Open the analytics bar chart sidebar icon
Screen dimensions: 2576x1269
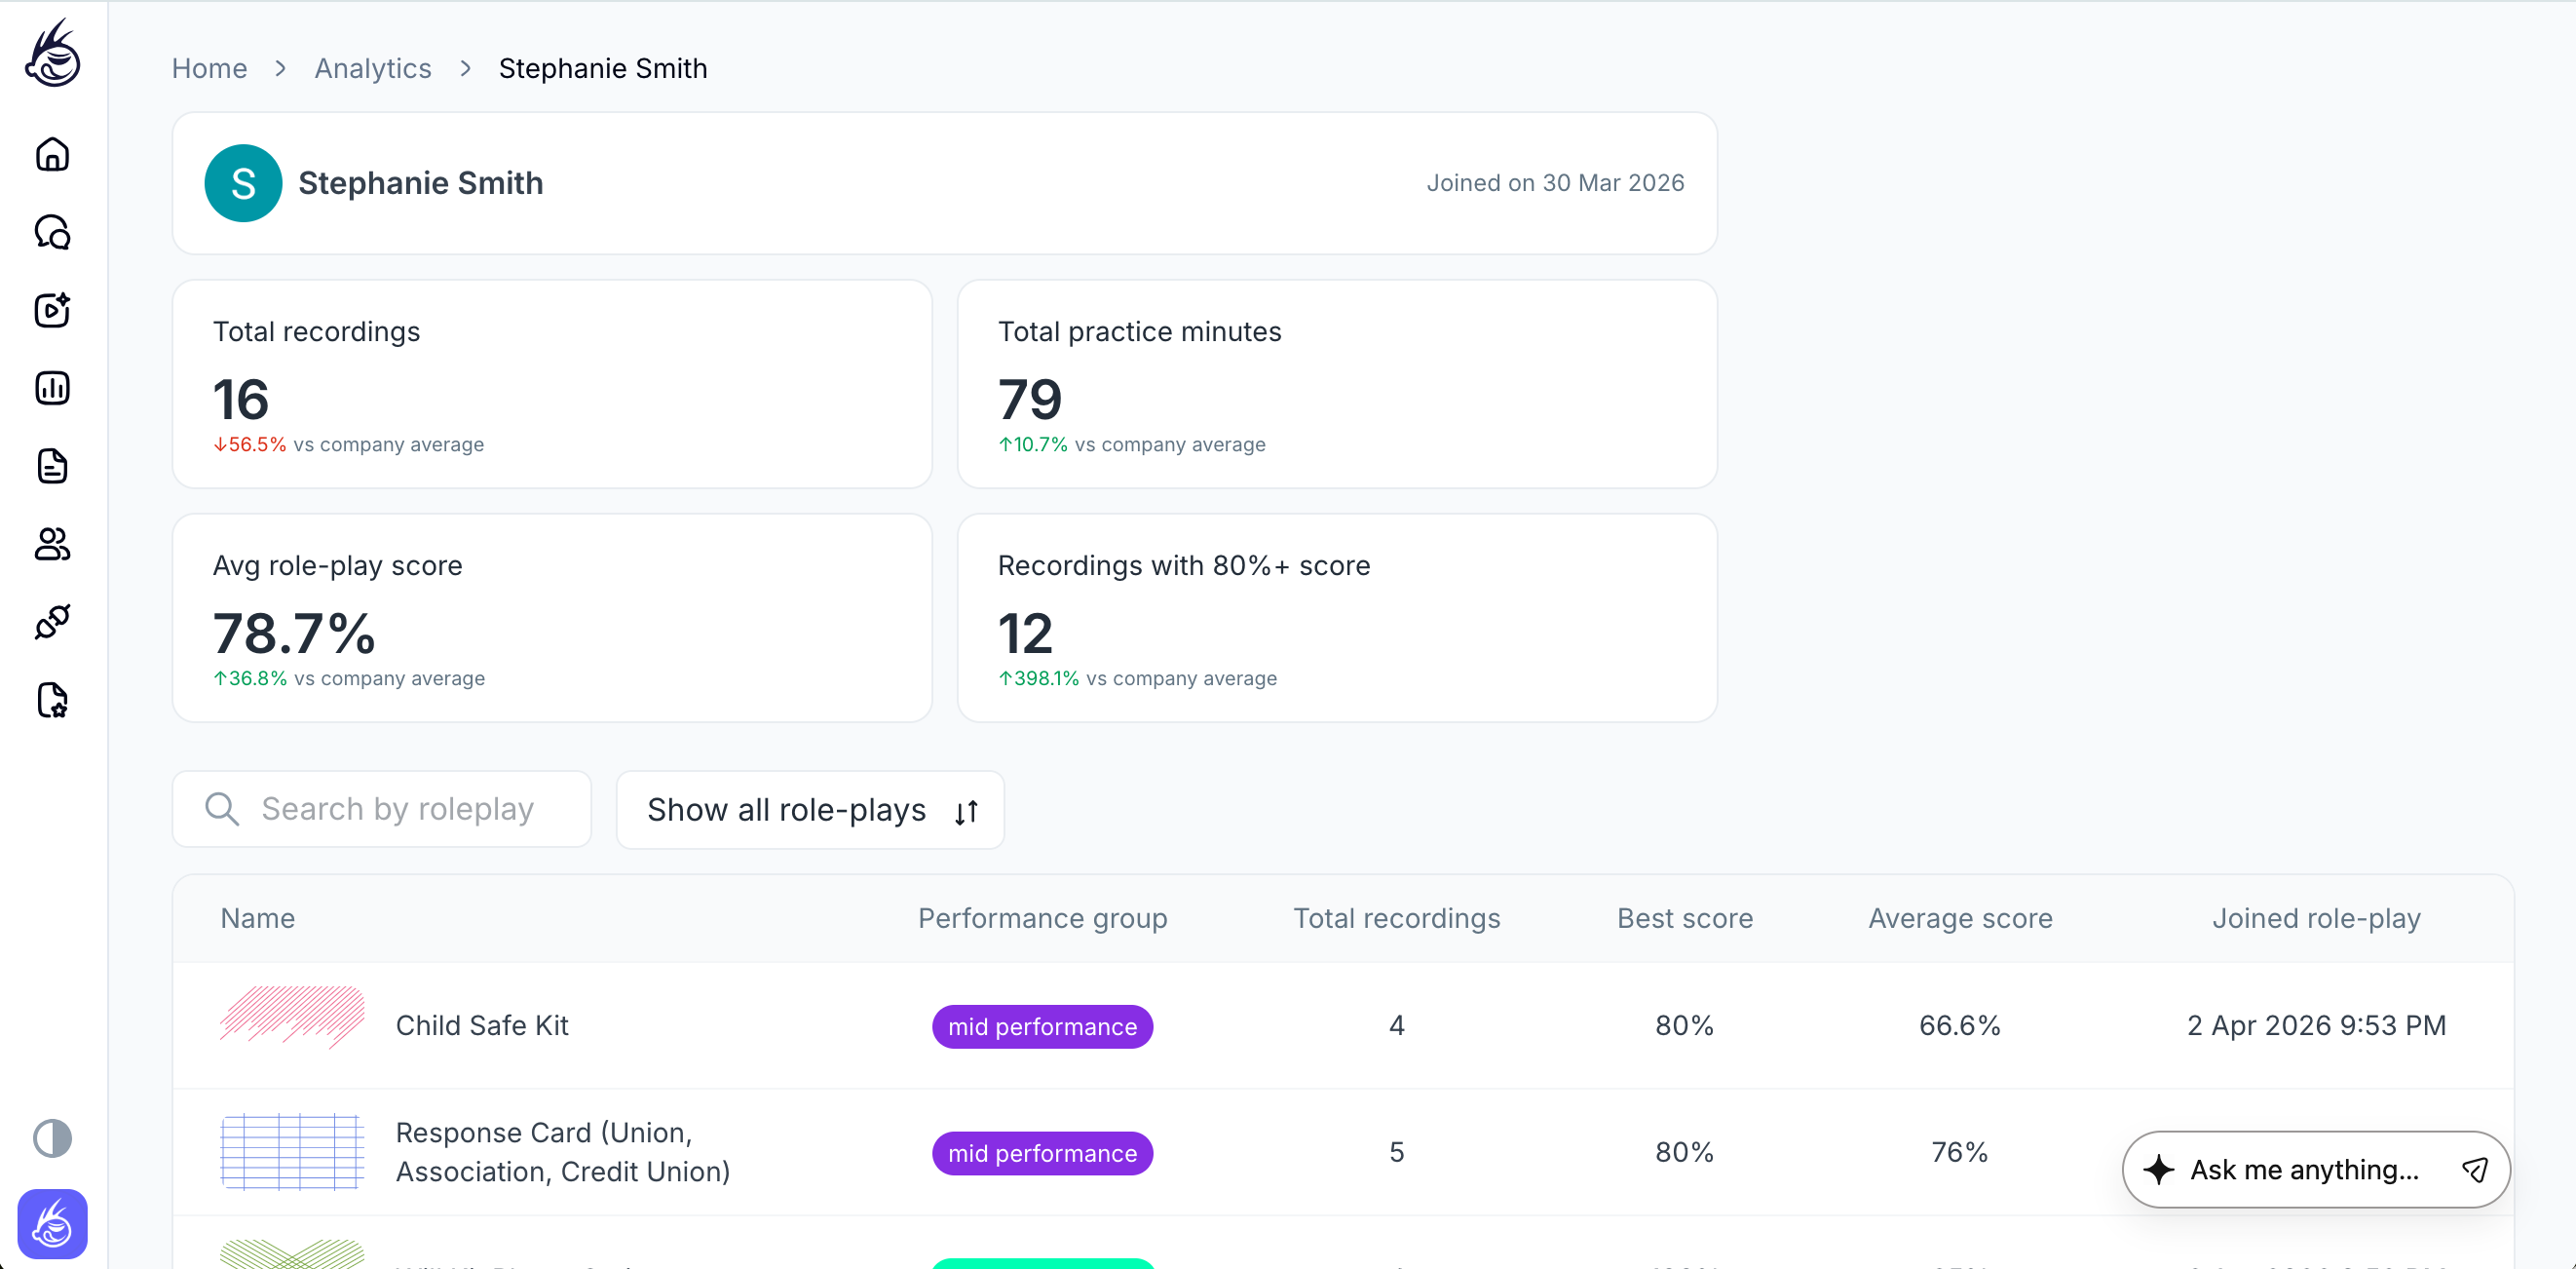click(x=52, y=388)
